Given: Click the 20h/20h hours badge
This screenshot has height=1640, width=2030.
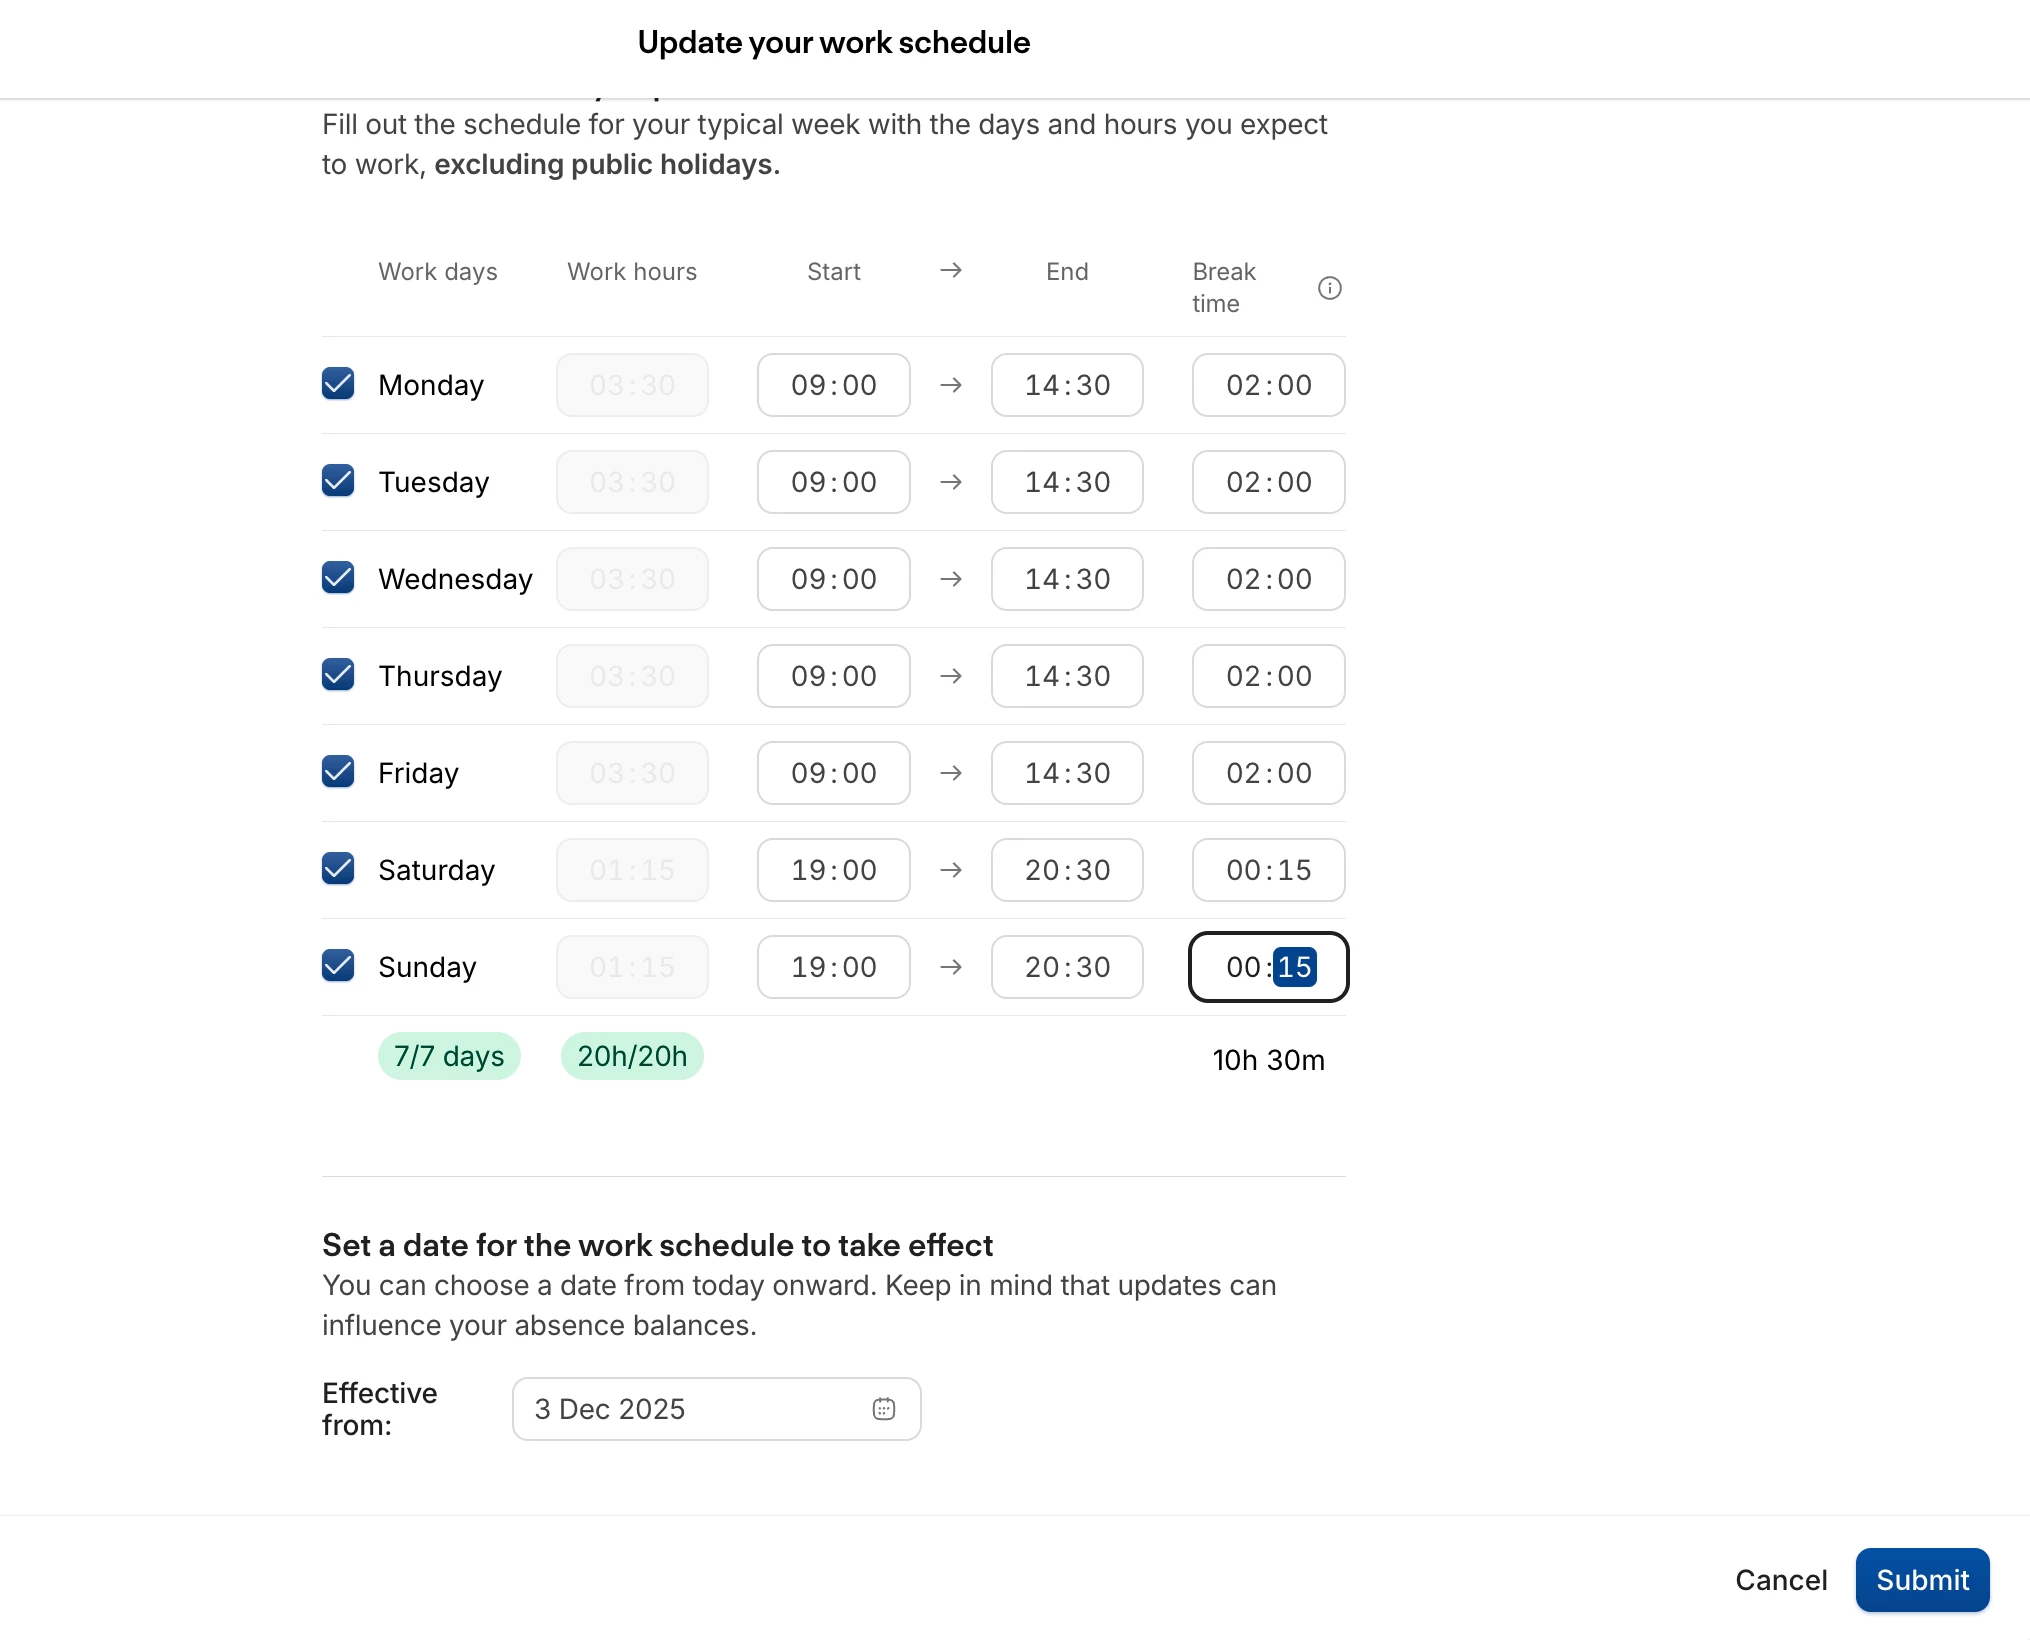Looking at the screenshot, I should pyautogui.click(x=632, y=1056).
